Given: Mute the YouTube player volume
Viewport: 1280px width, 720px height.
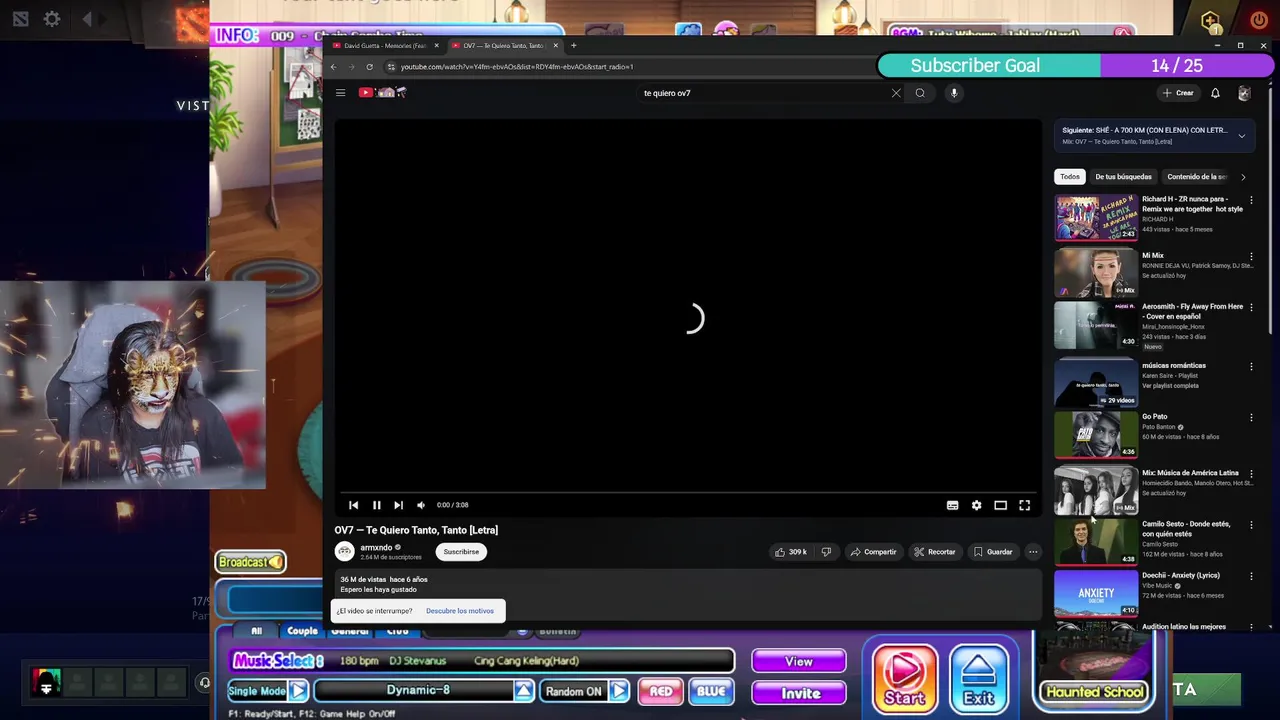Looking at the screenshot, I should pos(421,505).
